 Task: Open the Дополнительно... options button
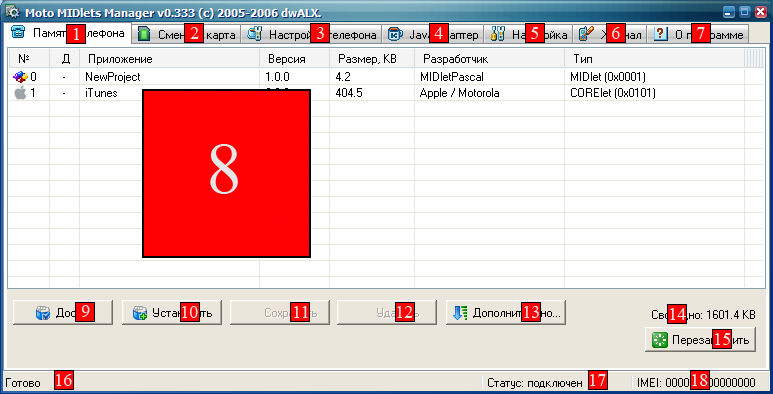tap(505, 313)
